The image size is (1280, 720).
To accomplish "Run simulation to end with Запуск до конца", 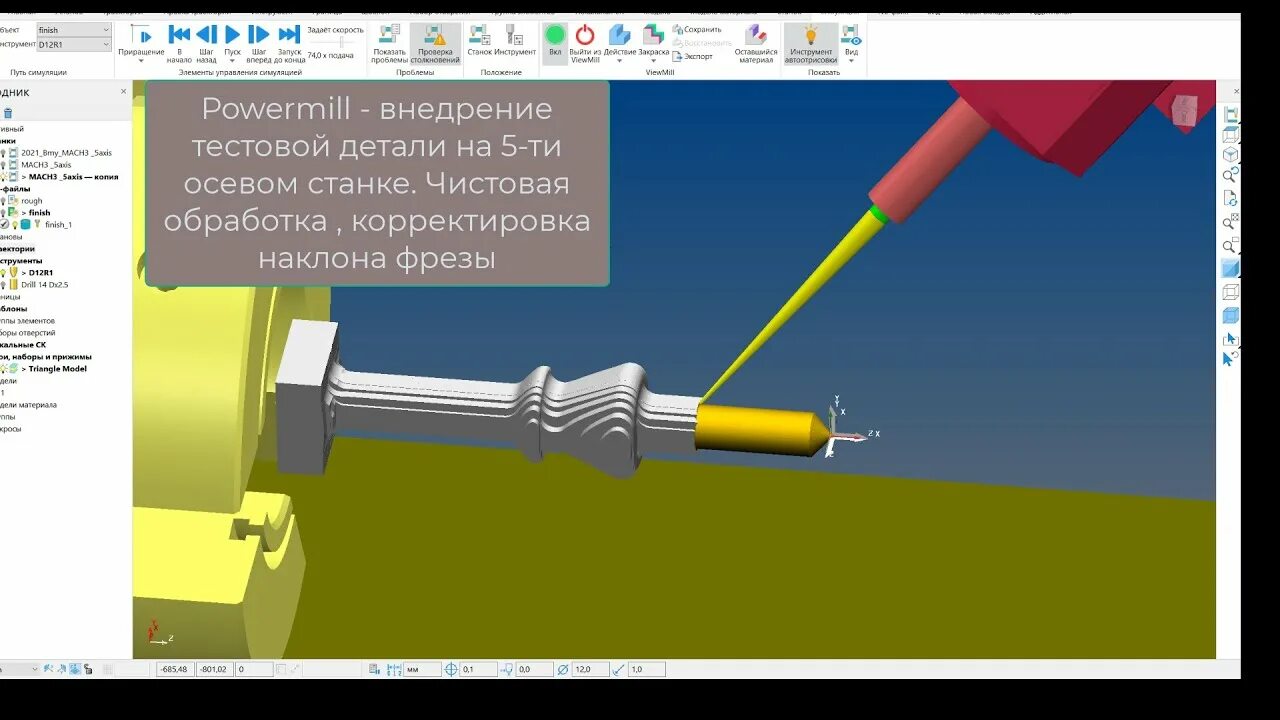I will coord(289,43).
